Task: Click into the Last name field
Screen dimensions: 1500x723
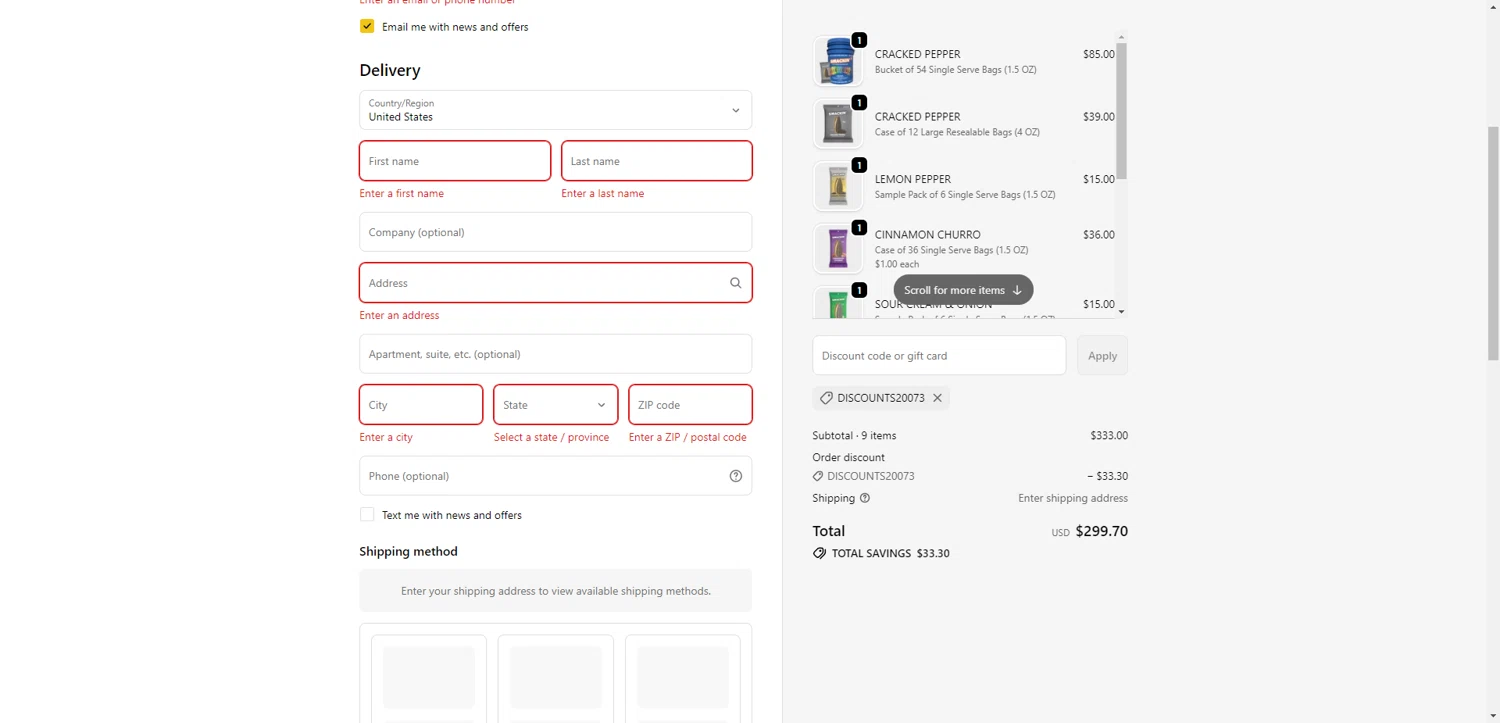Action: [656, 161]
